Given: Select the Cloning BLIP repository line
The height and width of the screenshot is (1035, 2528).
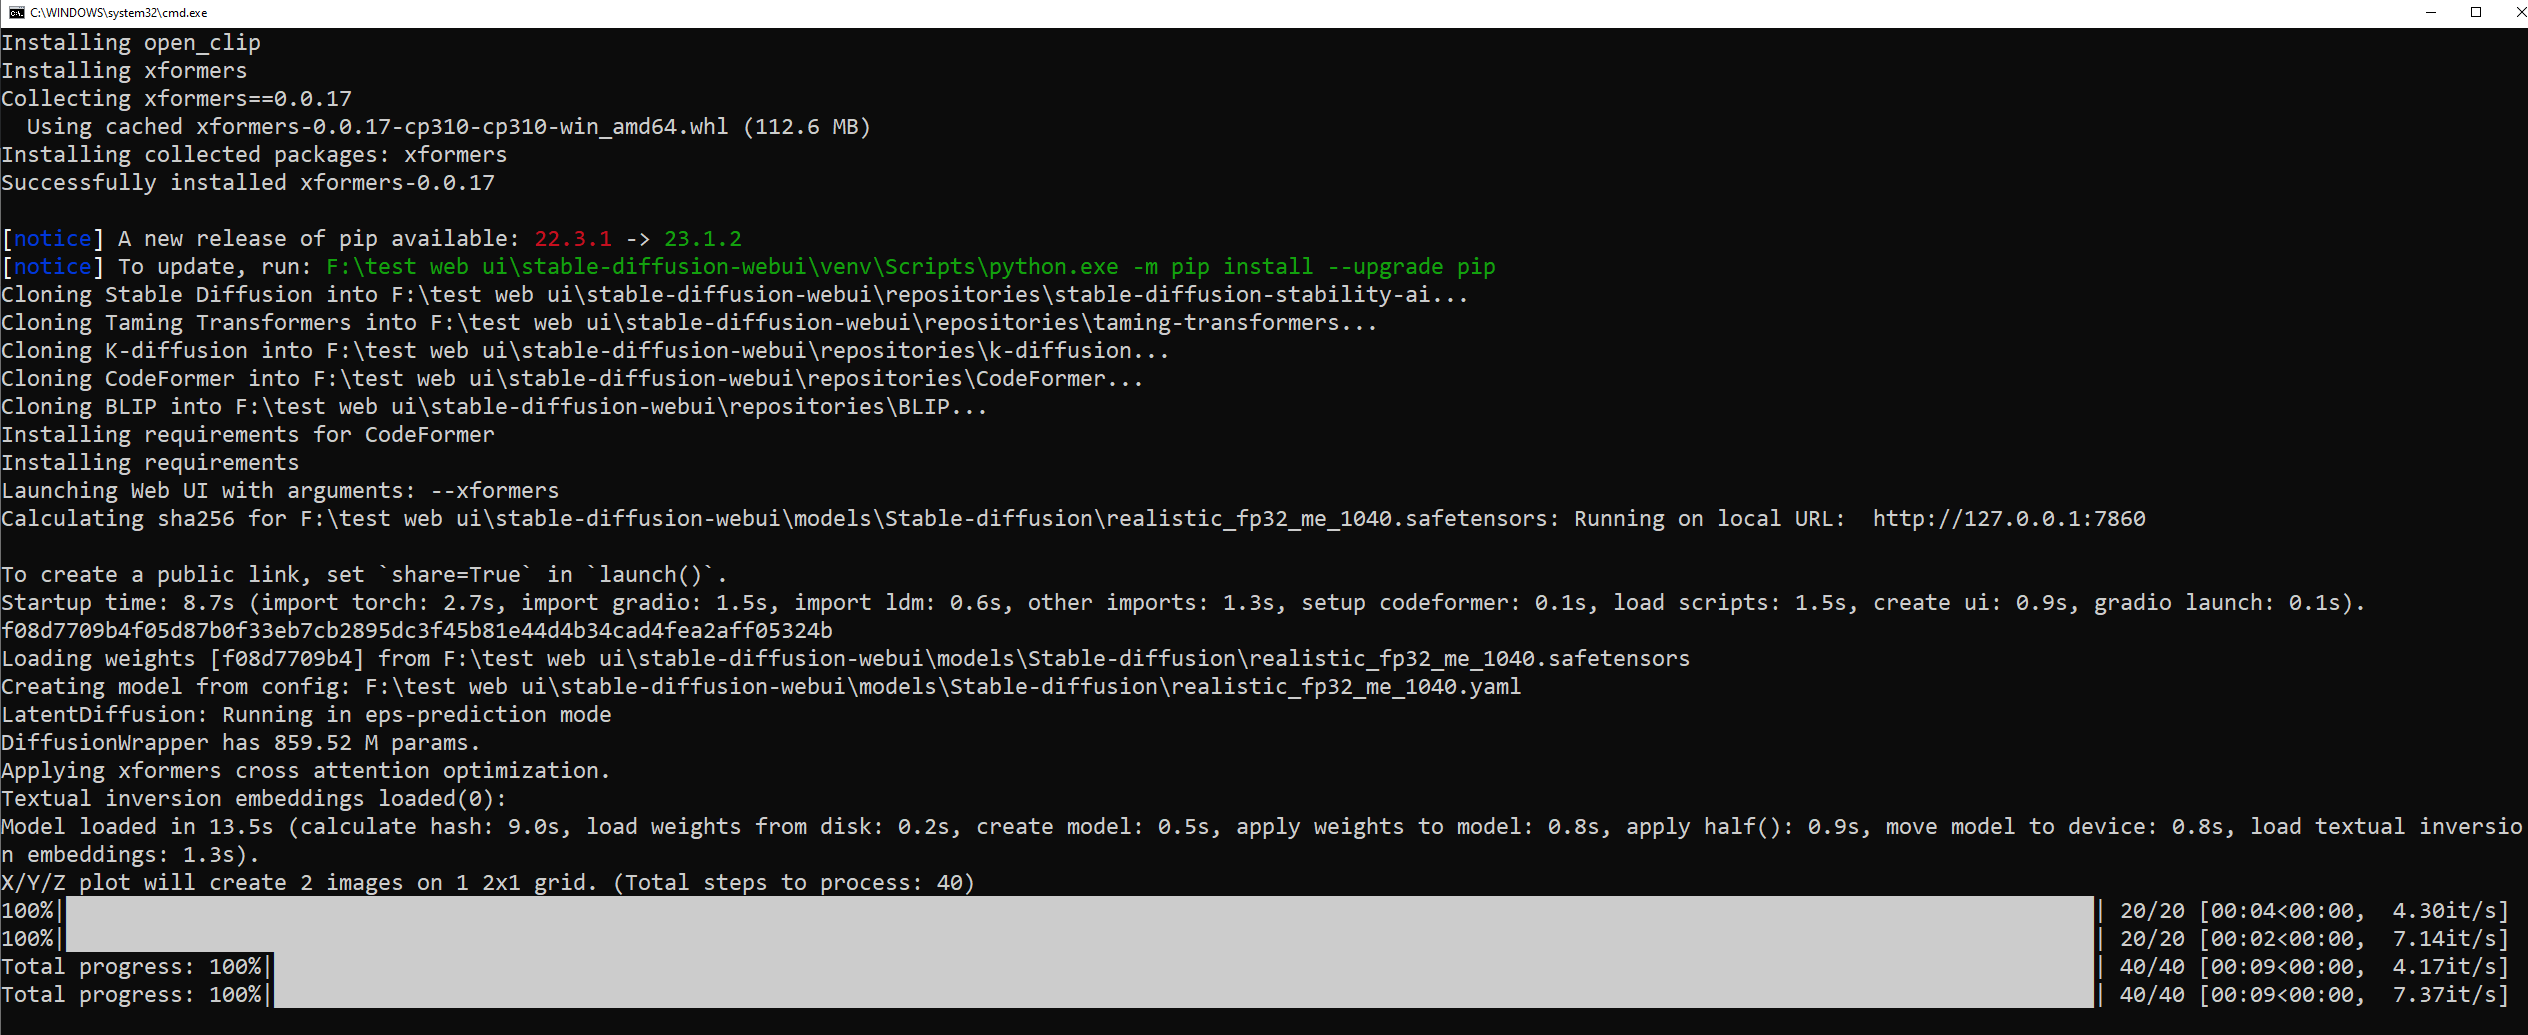Looking at the screenshot, I should coord(493,406).
